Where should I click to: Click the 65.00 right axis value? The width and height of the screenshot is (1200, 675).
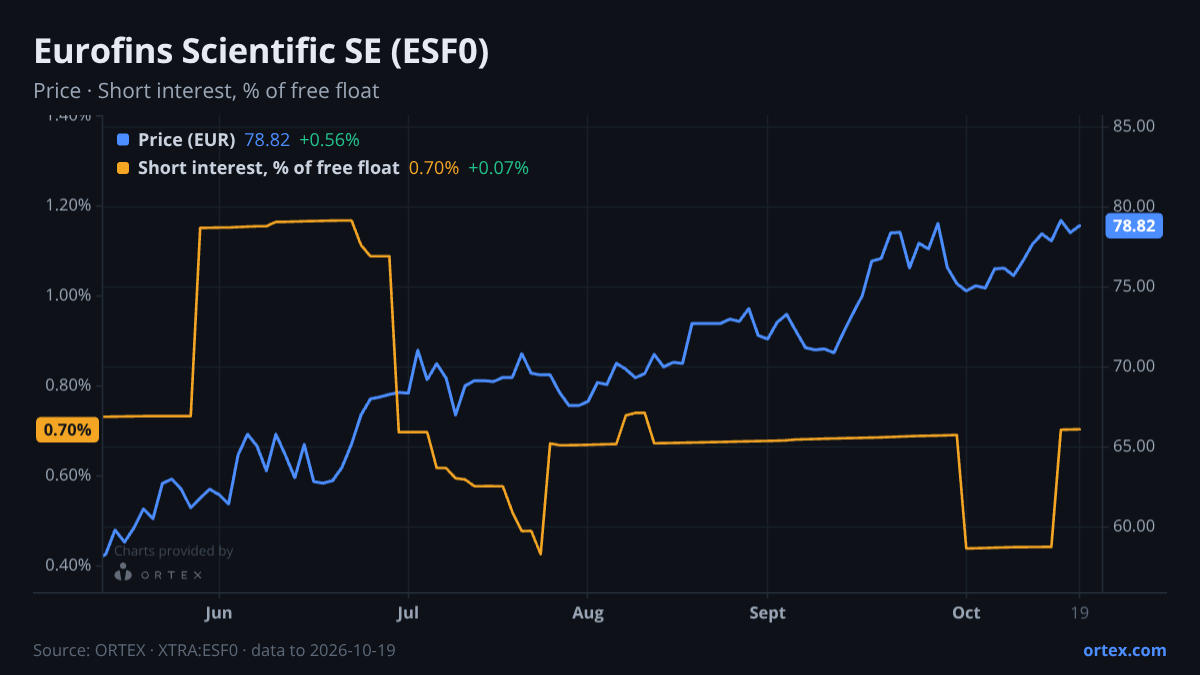1134,446
